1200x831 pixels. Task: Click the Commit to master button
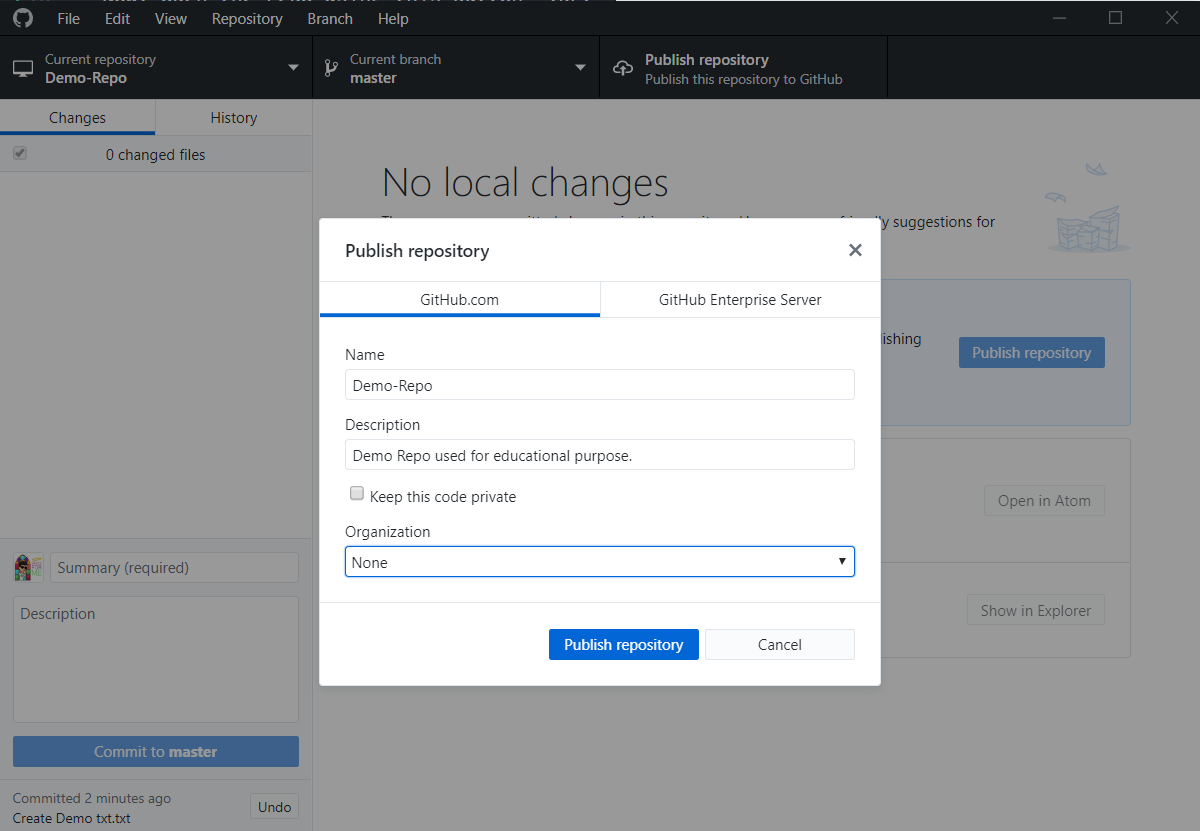(x=156, y=751)
